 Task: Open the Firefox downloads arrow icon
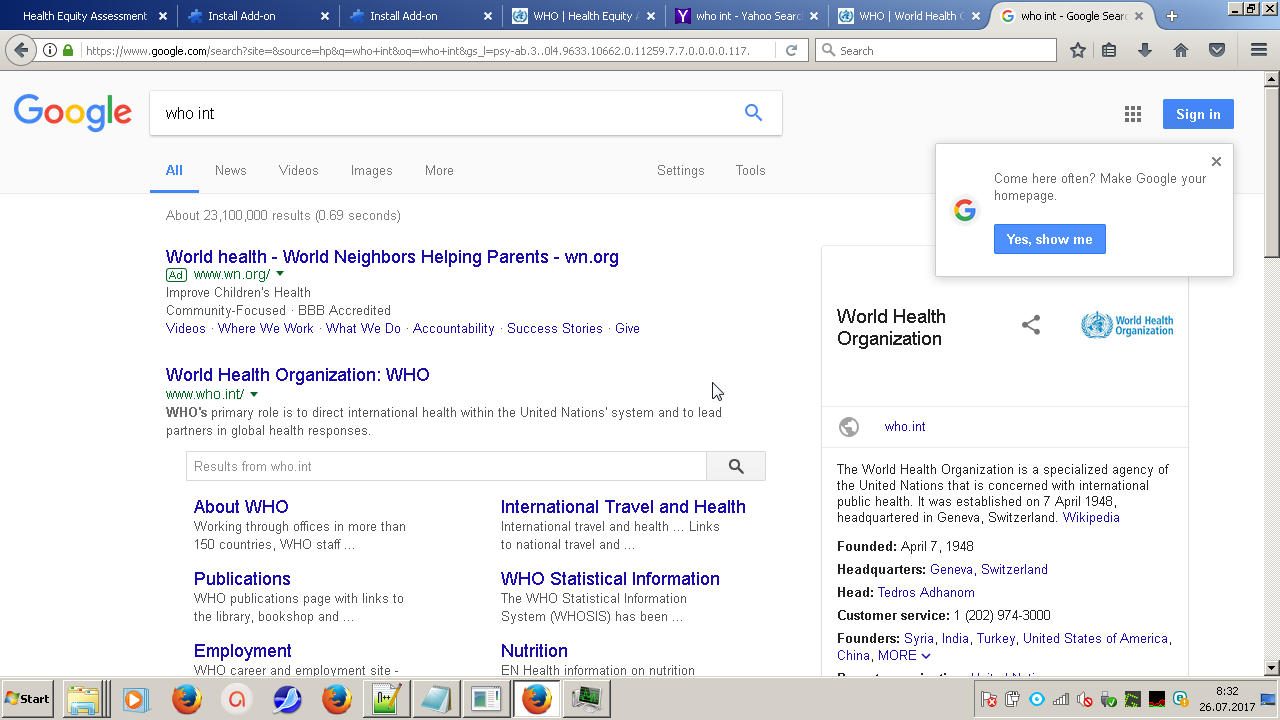click(x=1145, y=51)
